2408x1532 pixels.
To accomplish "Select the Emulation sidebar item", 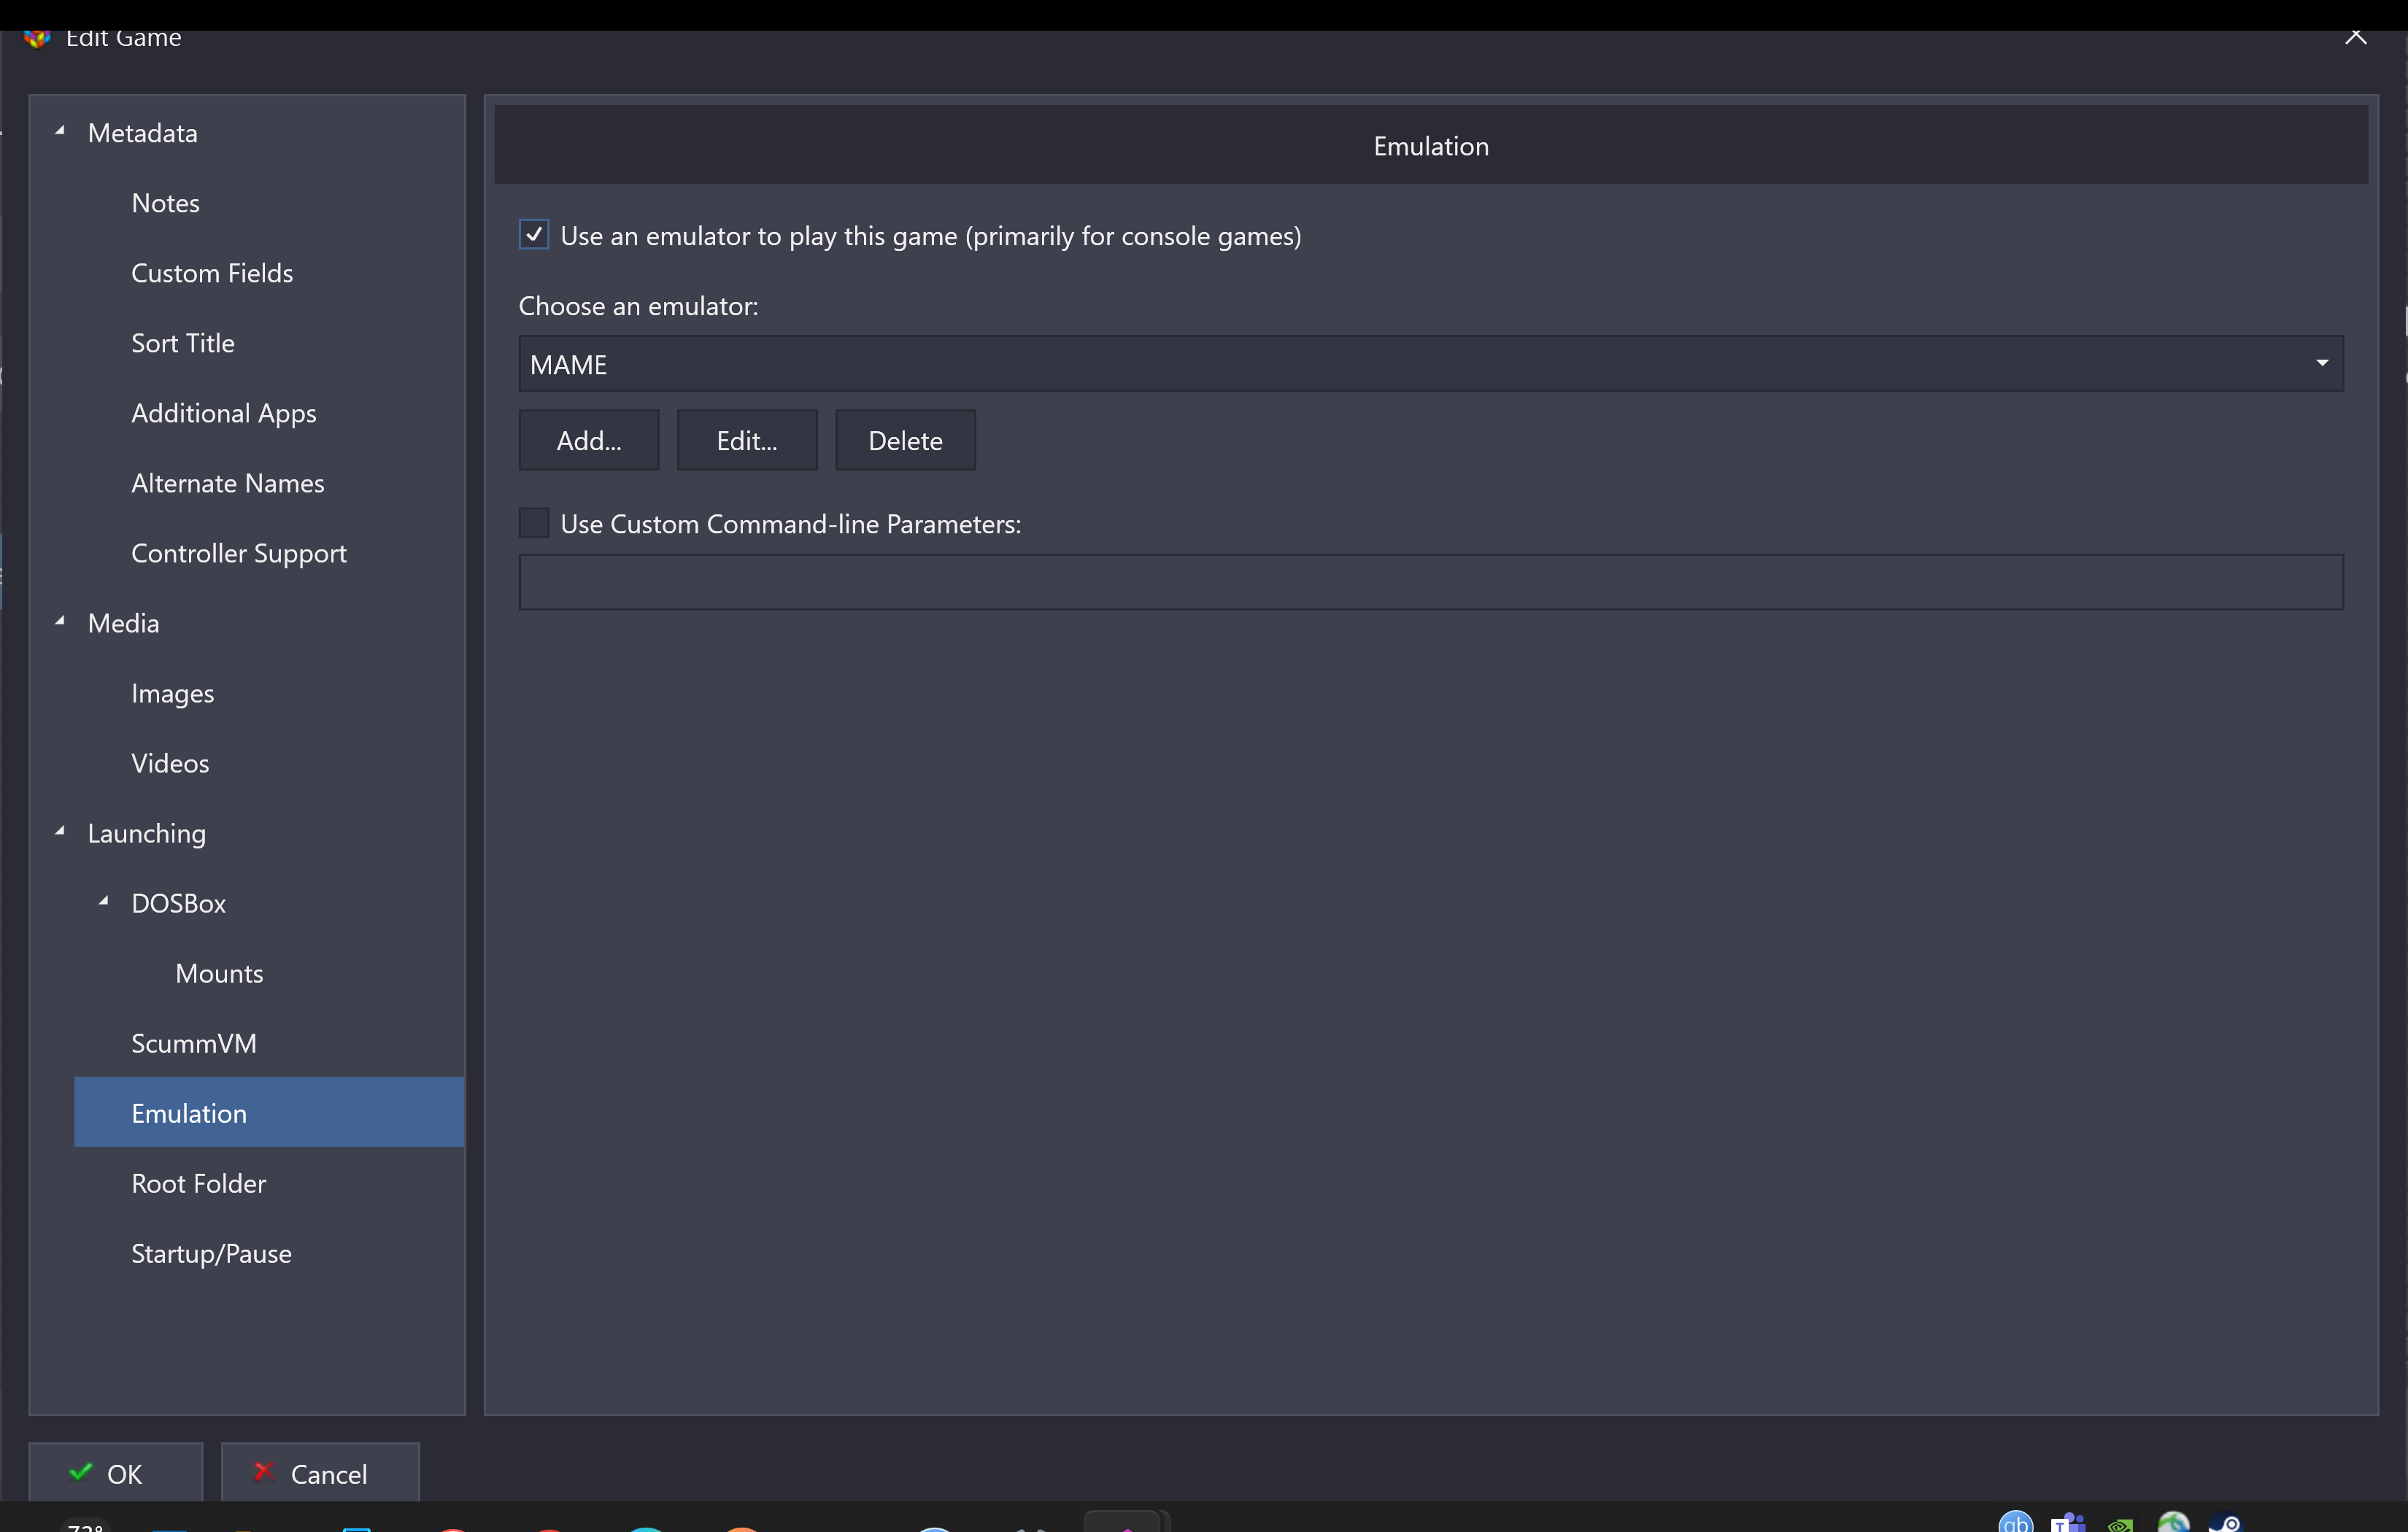I will point(269,1112).
